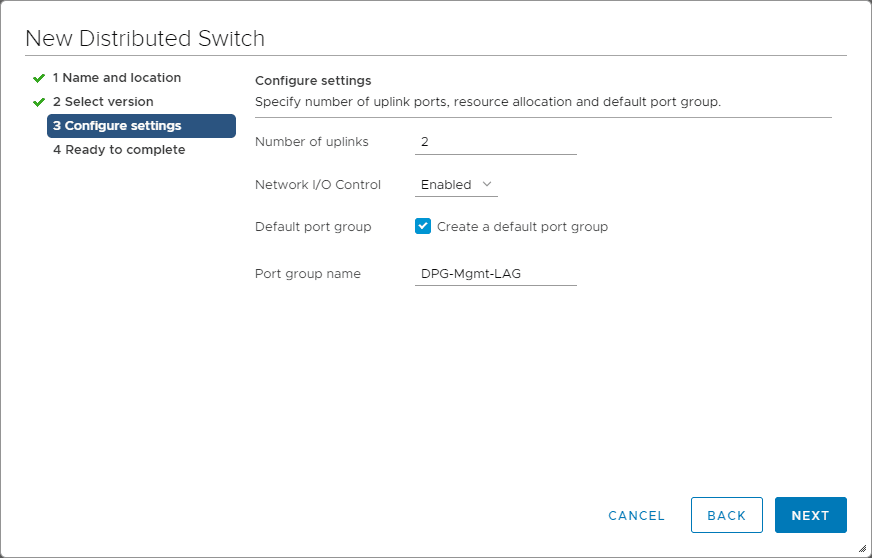Focus the Number of uplinks field
The height and width of the screenshot is (558, 872).
pos(496,142)
